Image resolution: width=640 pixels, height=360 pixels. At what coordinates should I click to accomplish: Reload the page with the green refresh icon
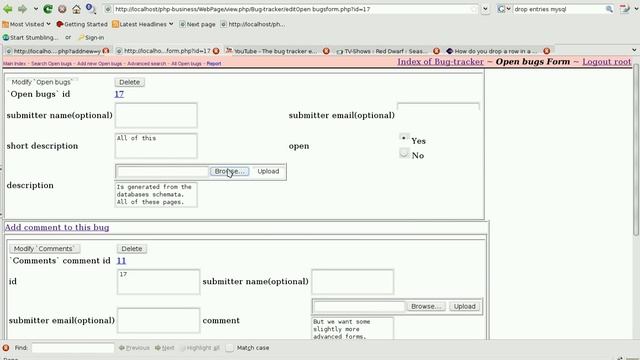coord(48,9)
